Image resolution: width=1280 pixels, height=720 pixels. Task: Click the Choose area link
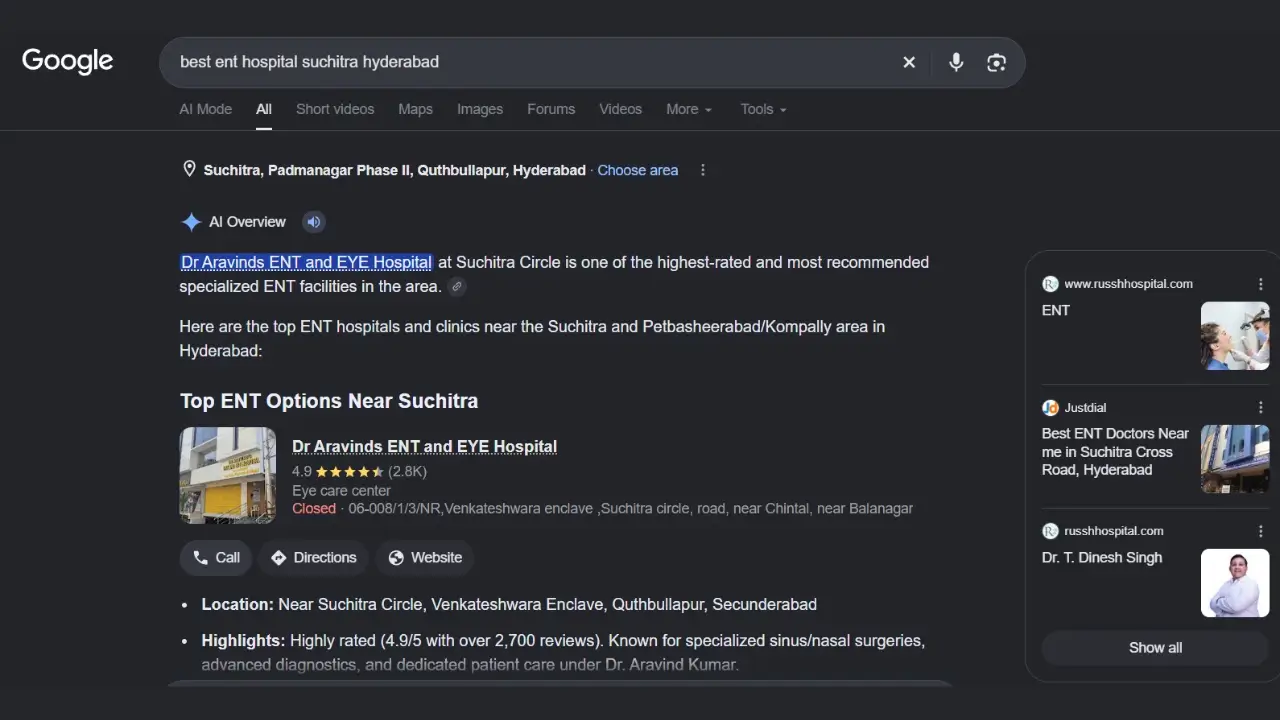[638, 170]
